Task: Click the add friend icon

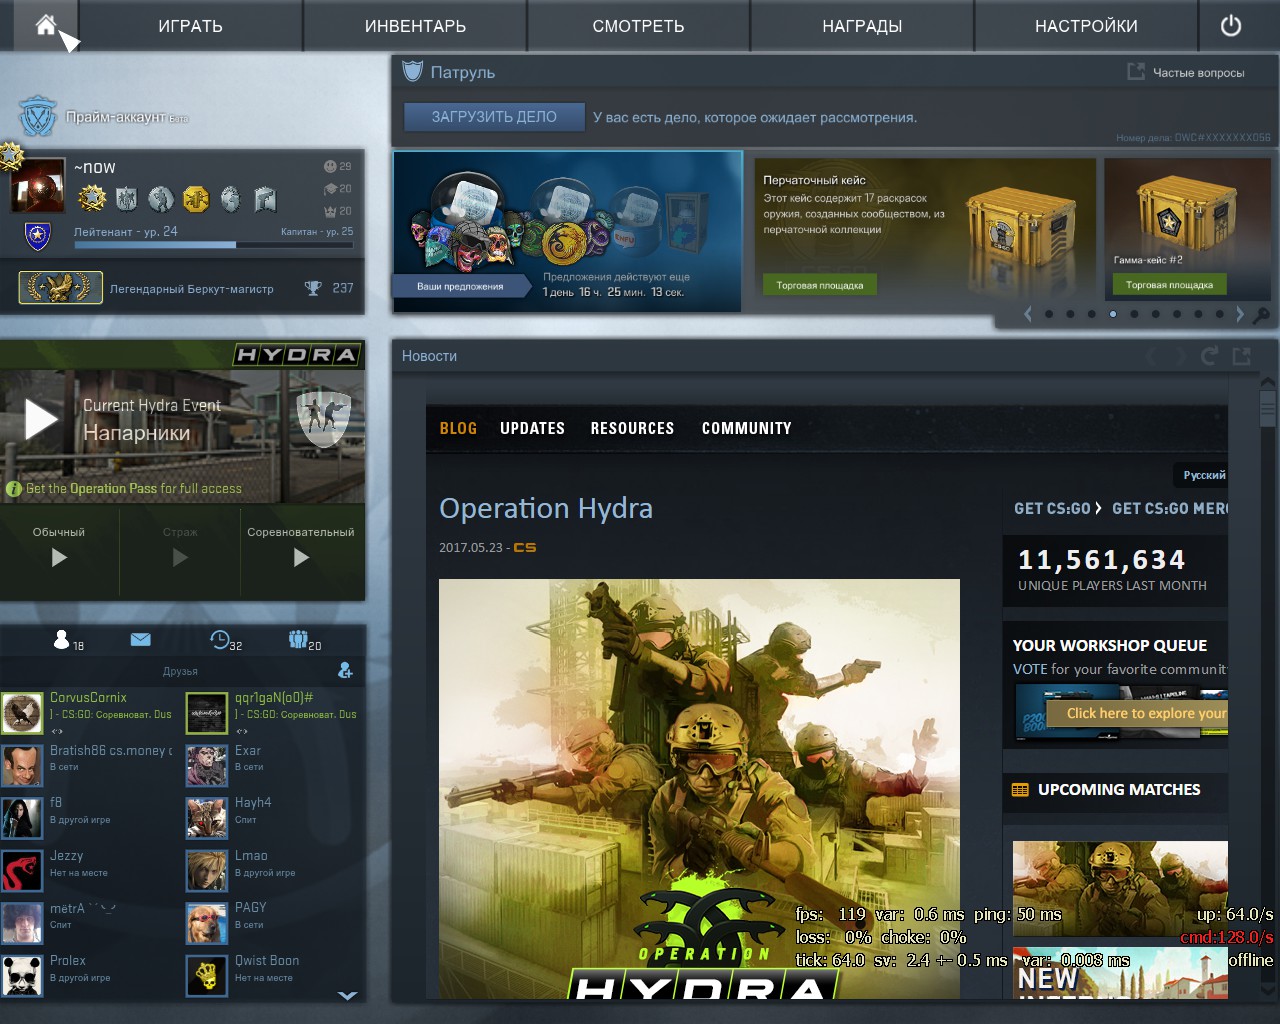Action: click(345, 670)
